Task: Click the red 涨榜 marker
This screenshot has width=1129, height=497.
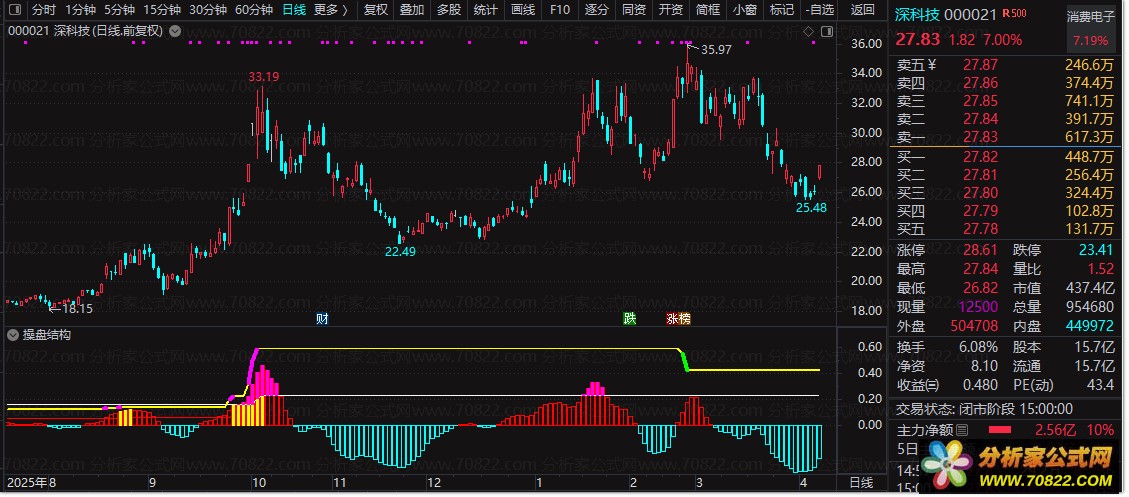Action: (678, 318)
